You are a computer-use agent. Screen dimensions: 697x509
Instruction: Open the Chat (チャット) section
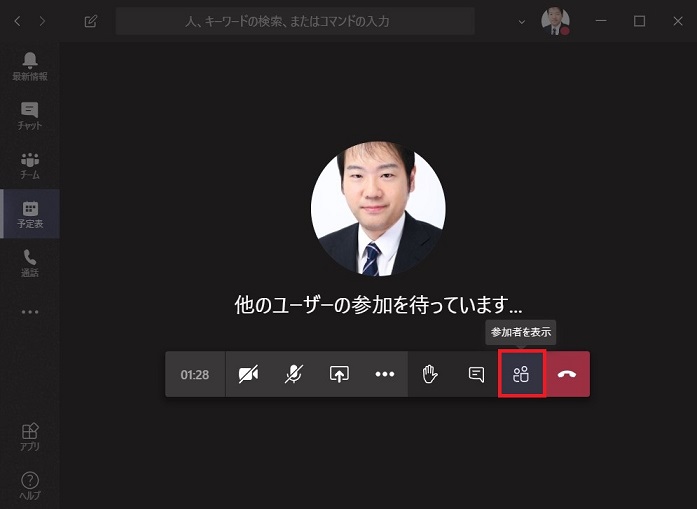pyautogui.click(x=30, y=116)
